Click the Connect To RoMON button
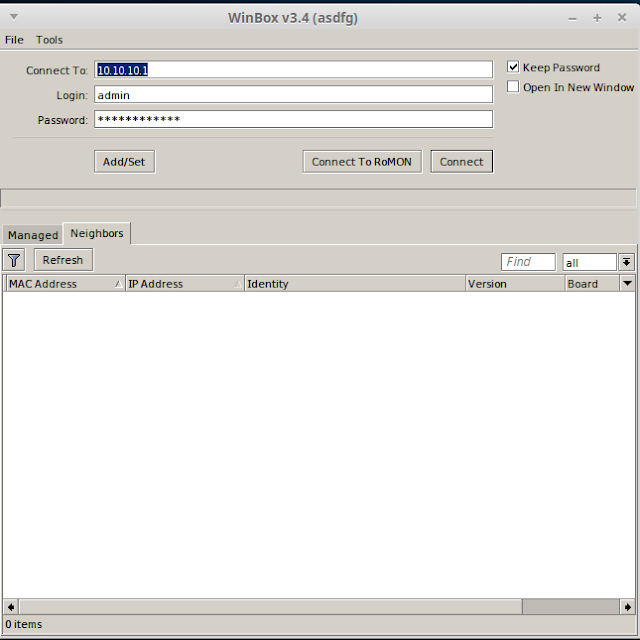 362,162
